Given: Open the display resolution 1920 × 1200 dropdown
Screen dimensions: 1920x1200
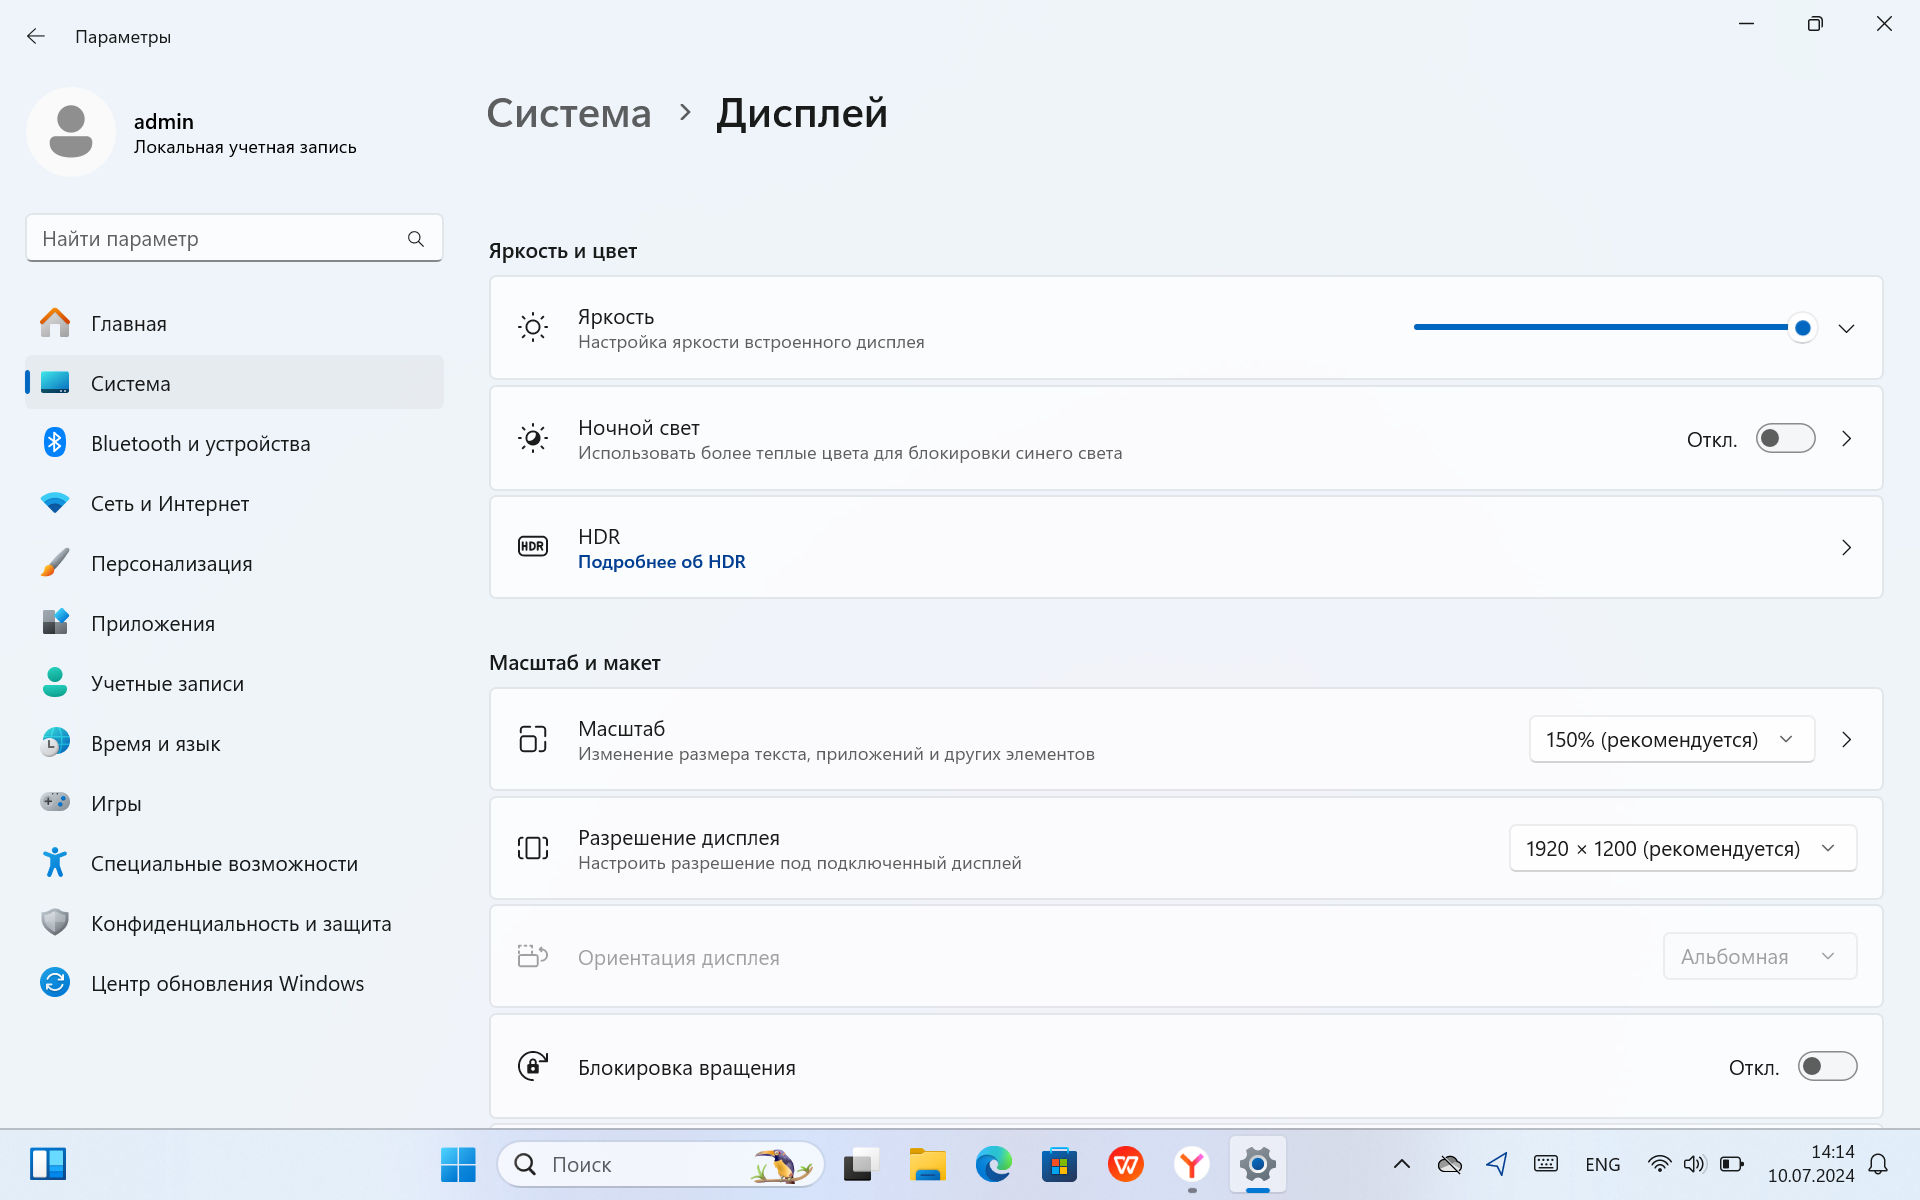Looking at the screenshot, I should click(1683, 849).
